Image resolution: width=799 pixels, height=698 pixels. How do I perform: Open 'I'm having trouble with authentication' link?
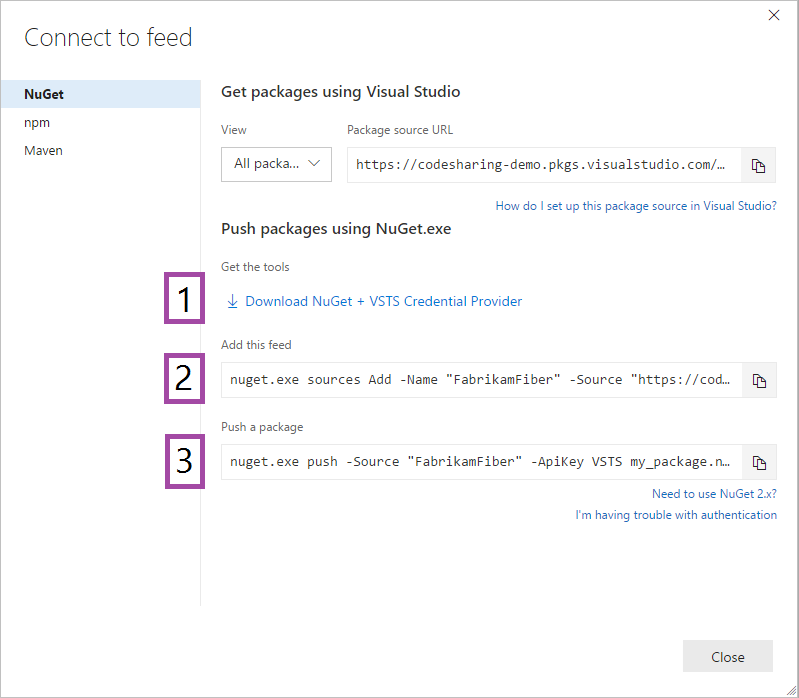[x=676, y=515]
